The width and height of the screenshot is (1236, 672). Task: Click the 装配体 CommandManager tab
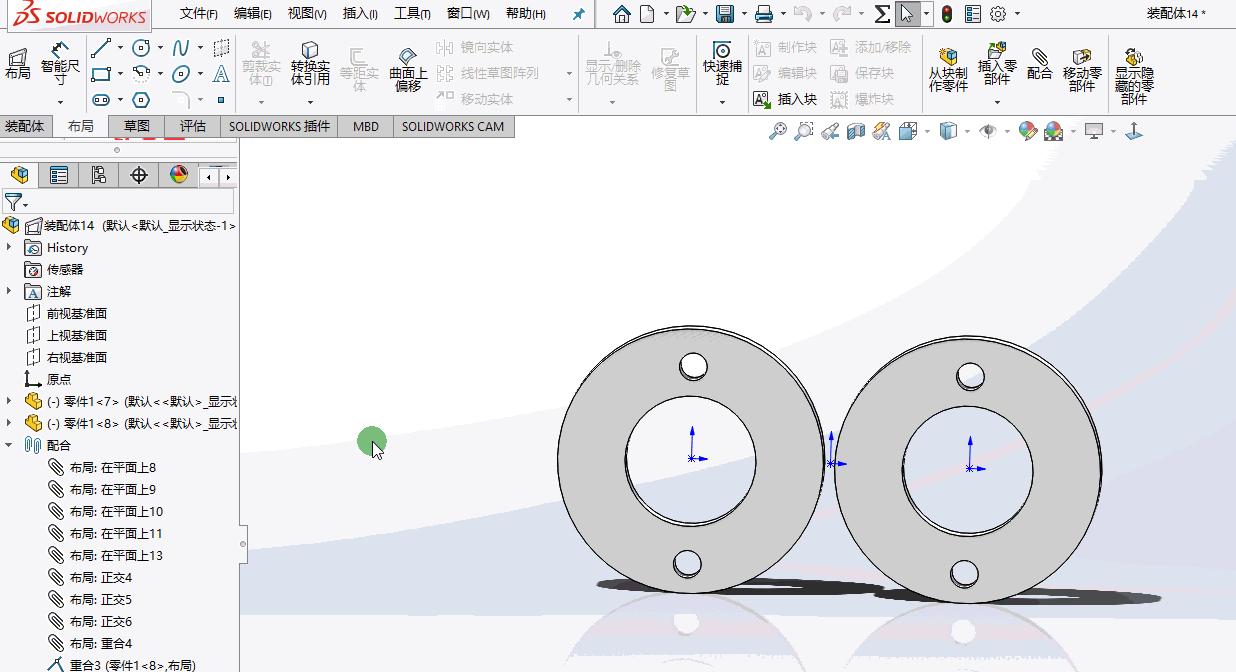[26, 127]
